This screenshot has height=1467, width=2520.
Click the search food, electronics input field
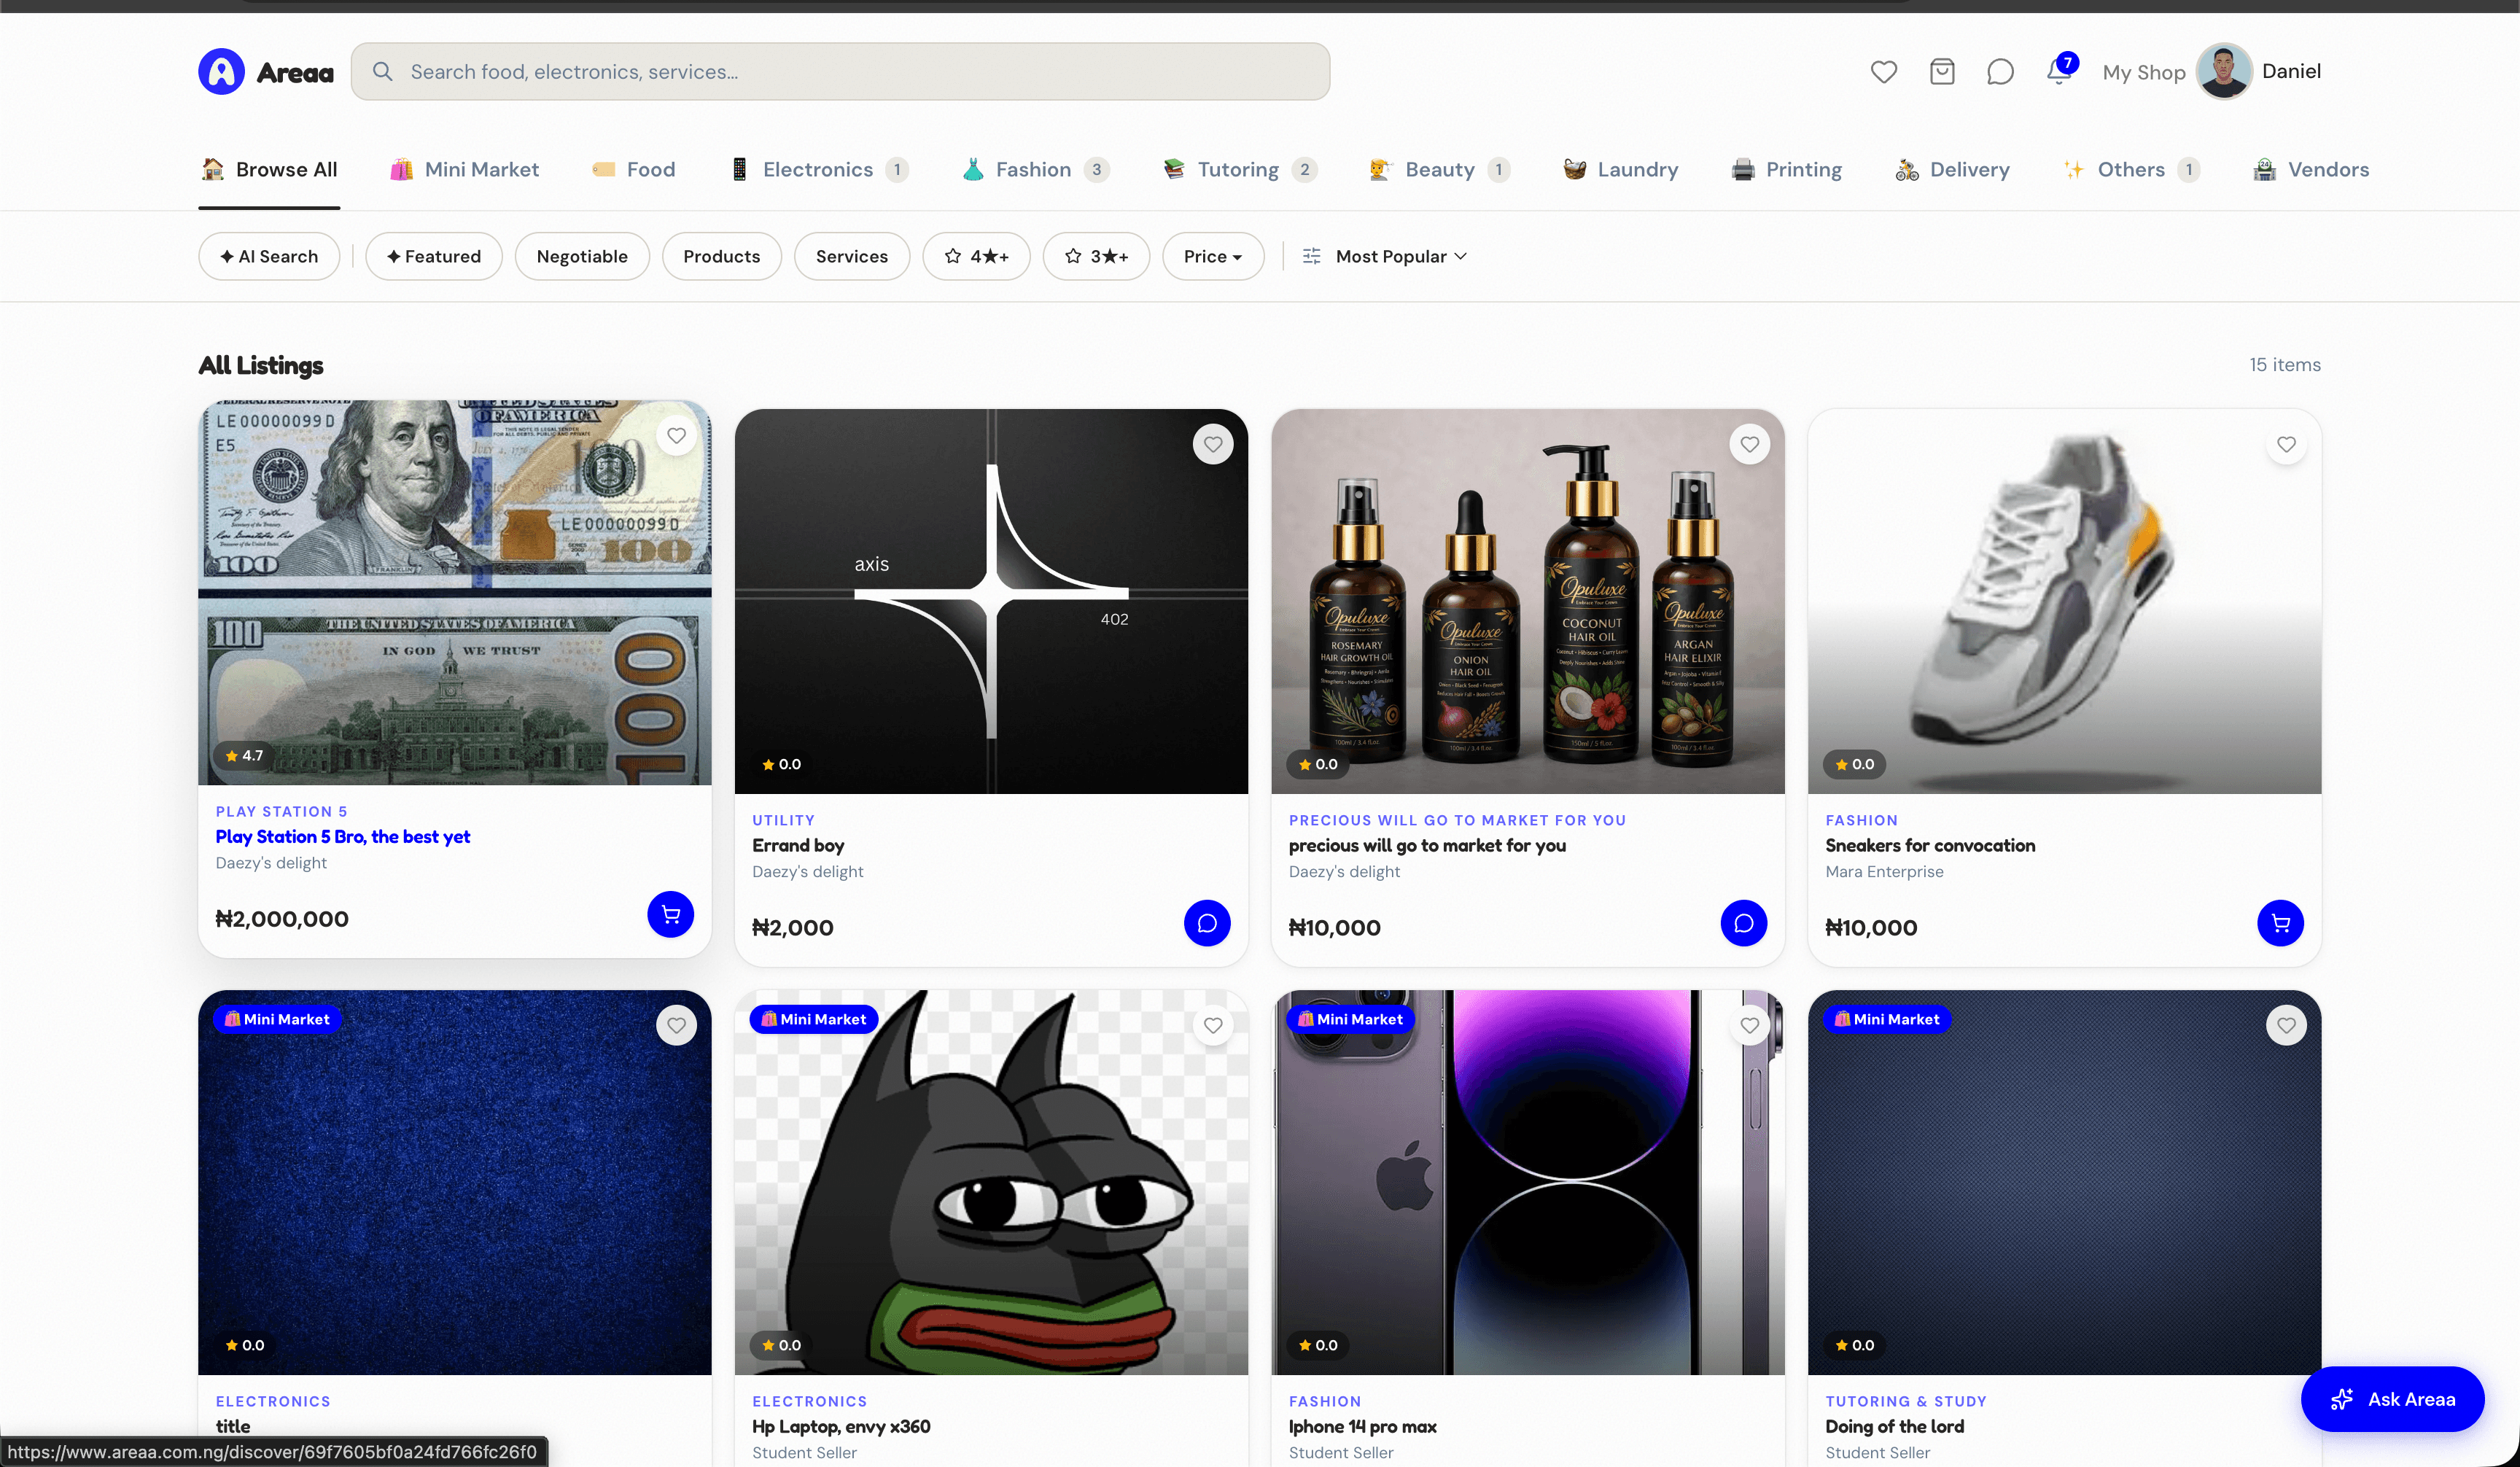pyautogui.click(x=840, y=72)
